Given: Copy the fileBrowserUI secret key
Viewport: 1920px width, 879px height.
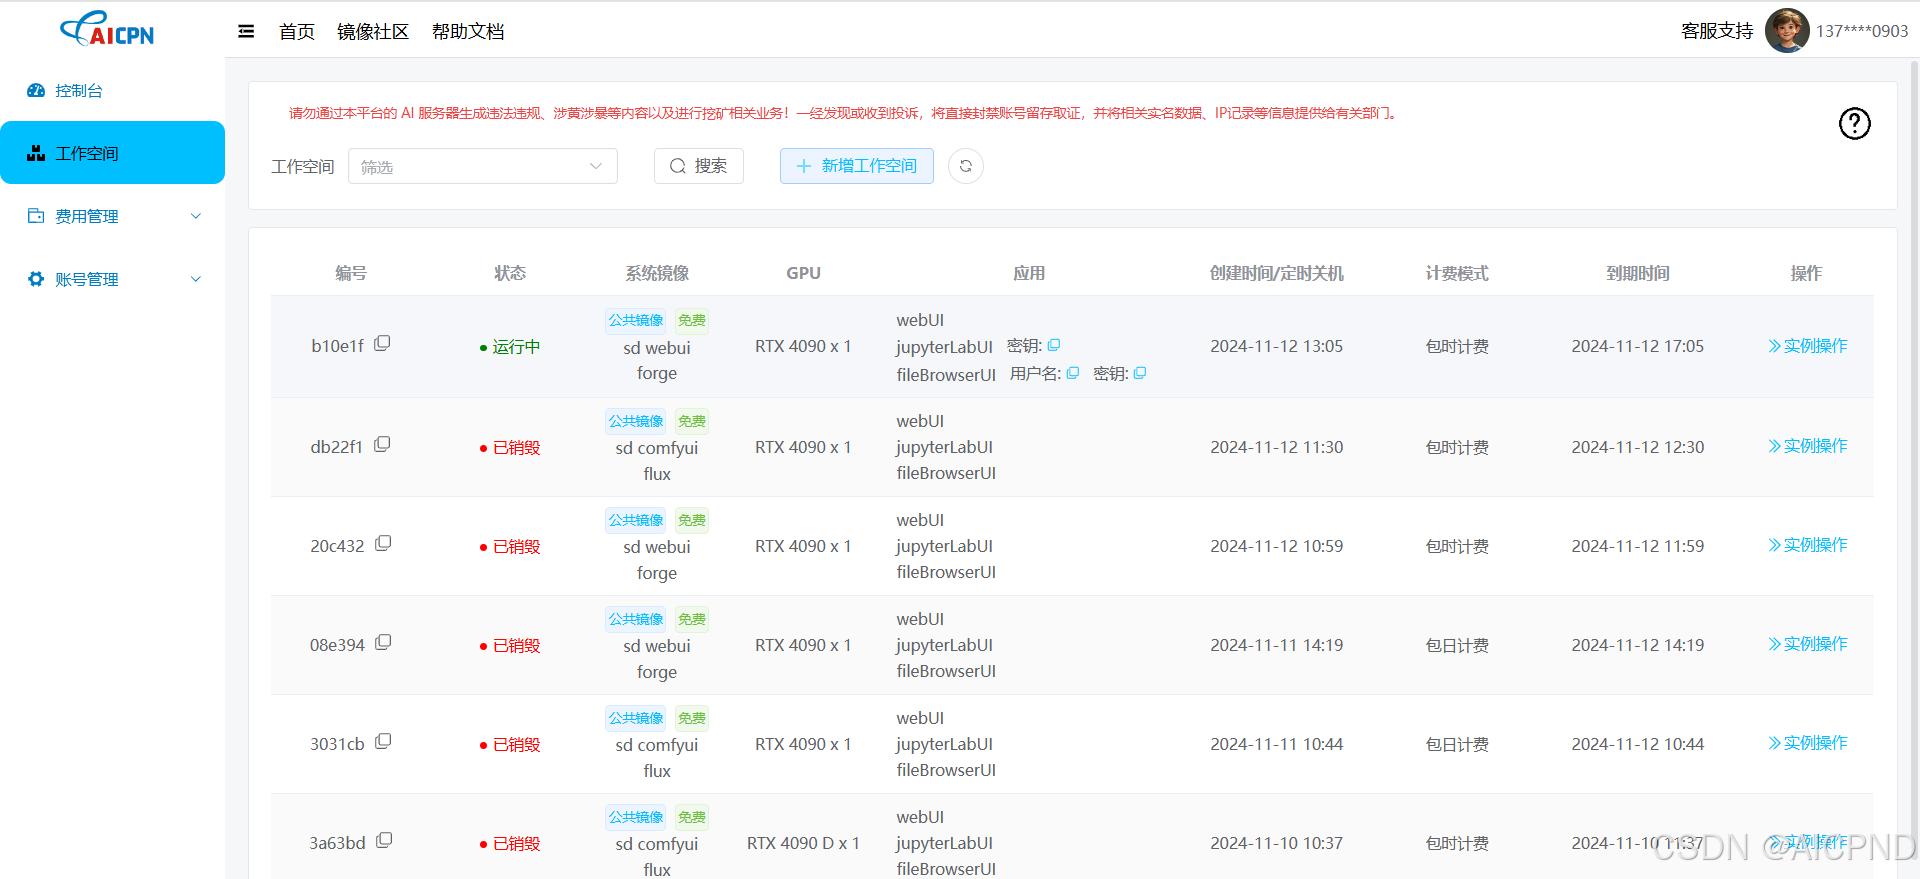Looking at the screenshot, I should (1140, 373).
